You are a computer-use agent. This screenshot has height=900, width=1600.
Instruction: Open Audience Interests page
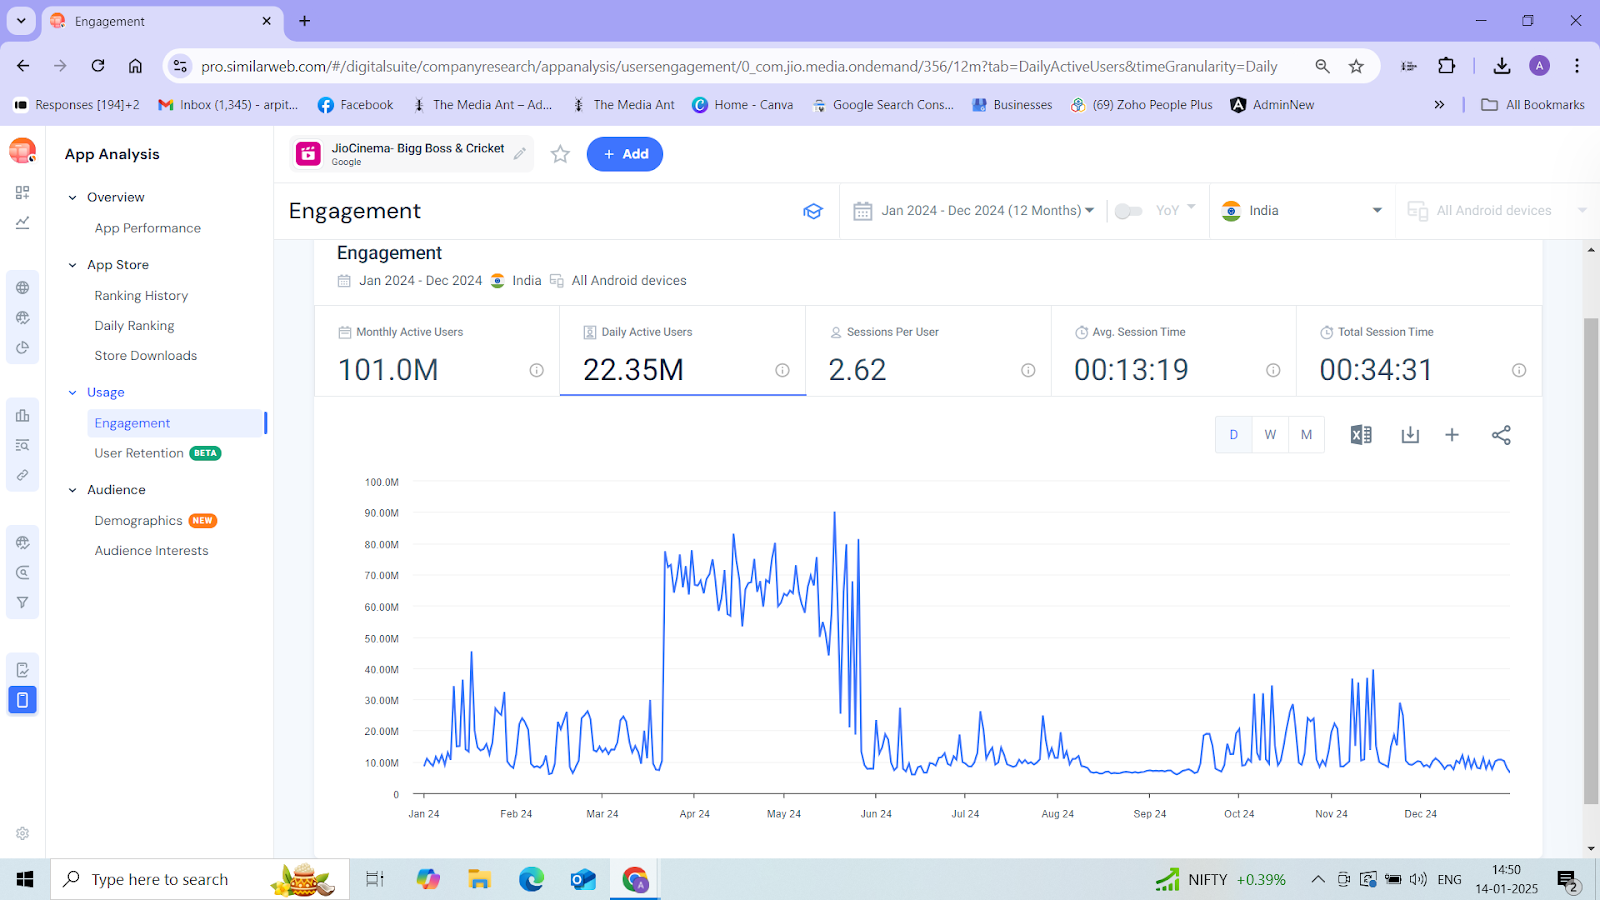(151, 551)
